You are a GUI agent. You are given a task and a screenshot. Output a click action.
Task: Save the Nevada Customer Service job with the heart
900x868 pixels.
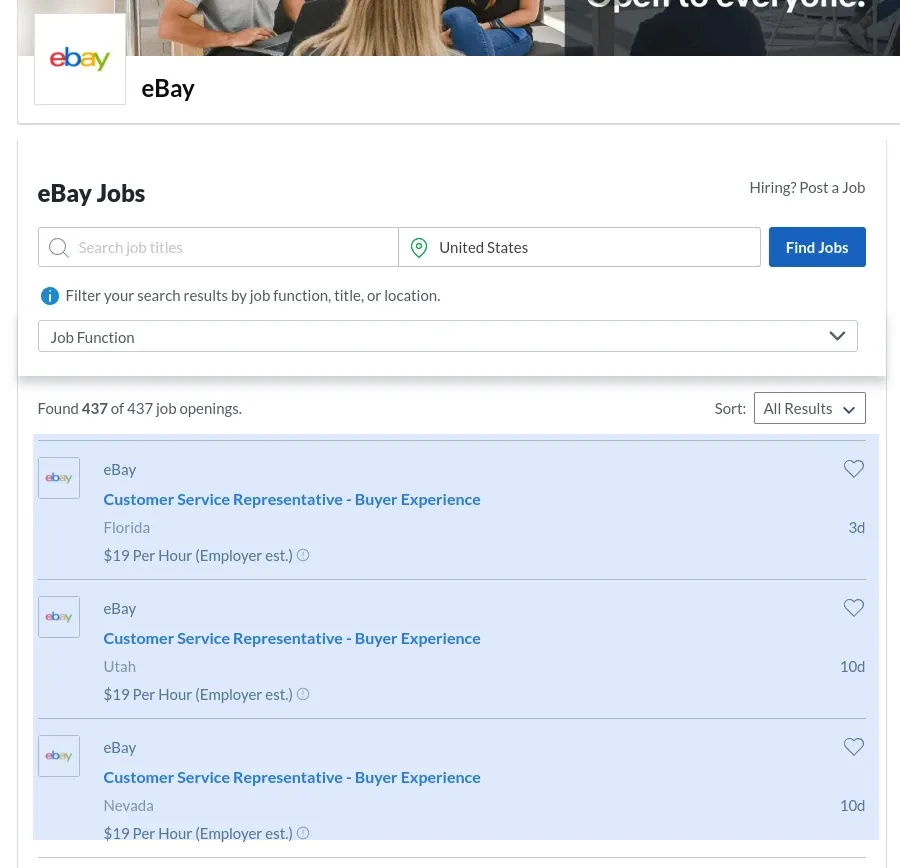tap(854, 747)
